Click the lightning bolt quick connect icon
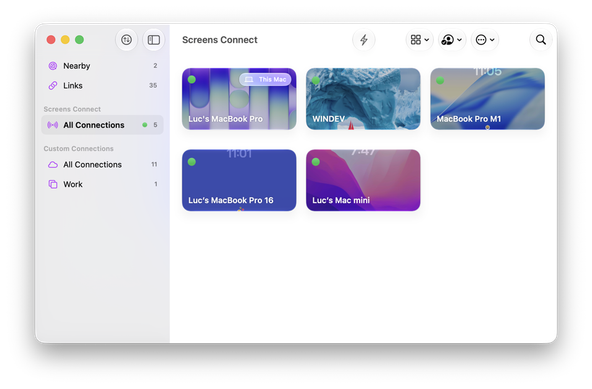Image resolution: width=592 pixels, height=389 pixels. click(364, 40)
